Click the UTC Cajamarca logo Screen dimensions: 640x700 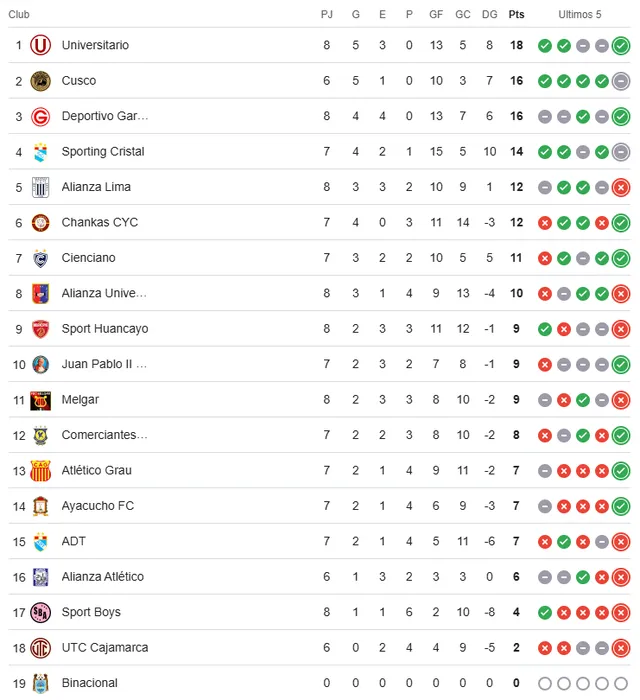(x=40, y=648)
